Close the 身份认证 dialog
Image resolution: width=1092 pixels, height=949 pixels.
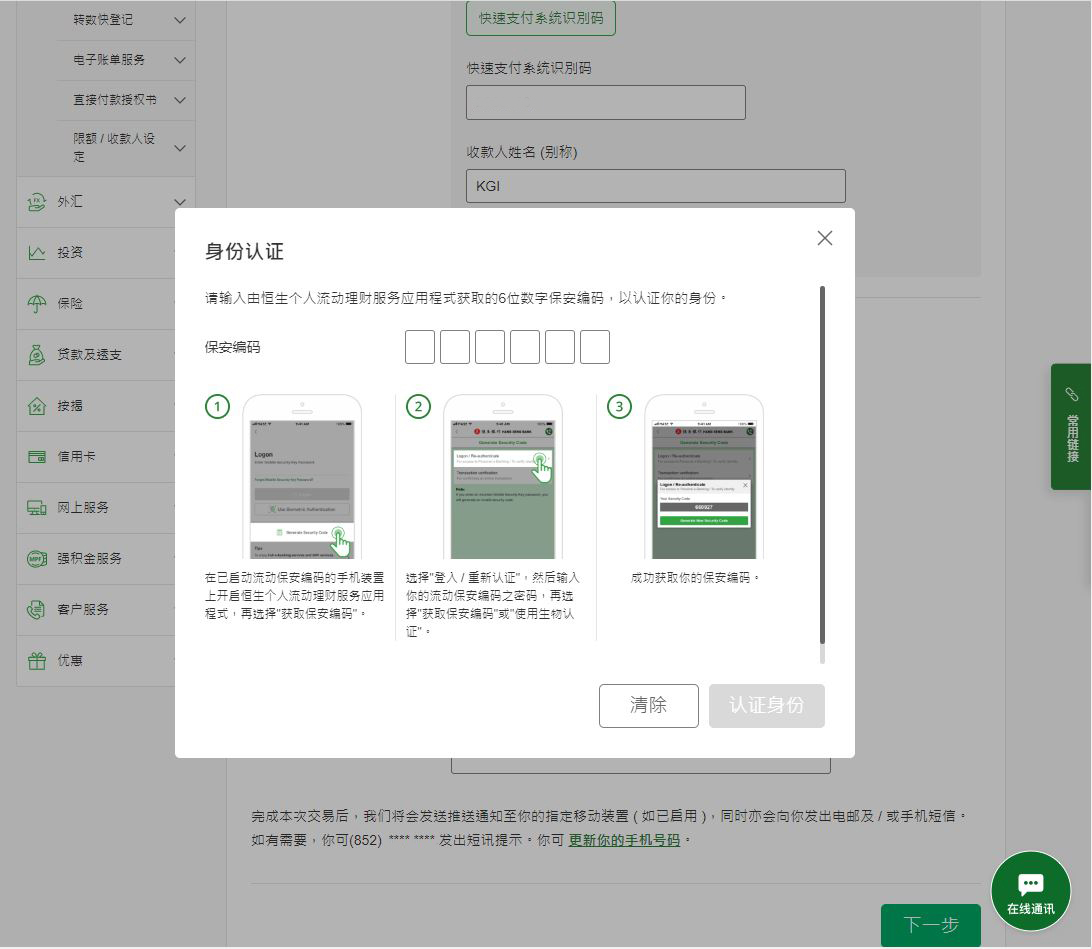point(824,238)
